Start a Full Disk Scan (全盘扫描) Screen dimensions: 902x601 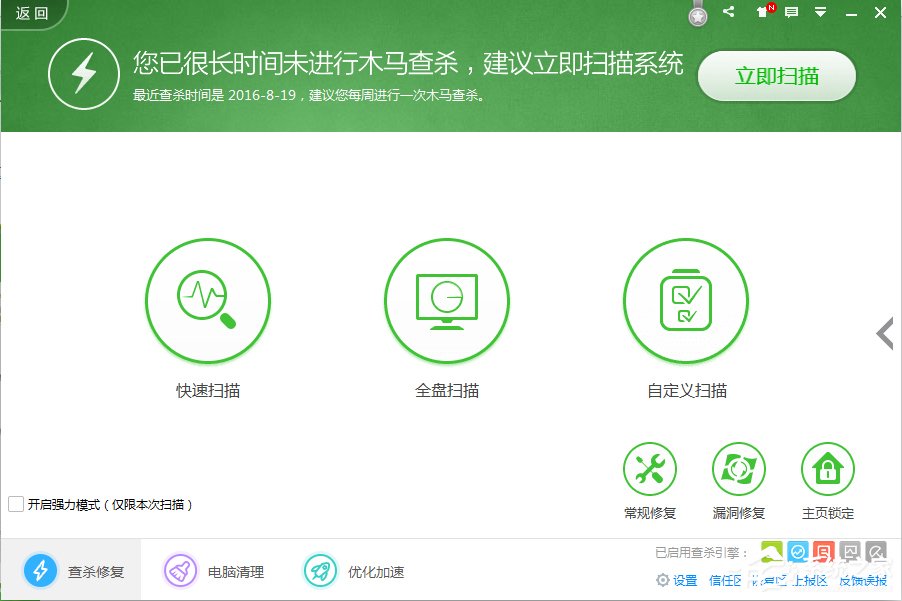click(447, 301)
